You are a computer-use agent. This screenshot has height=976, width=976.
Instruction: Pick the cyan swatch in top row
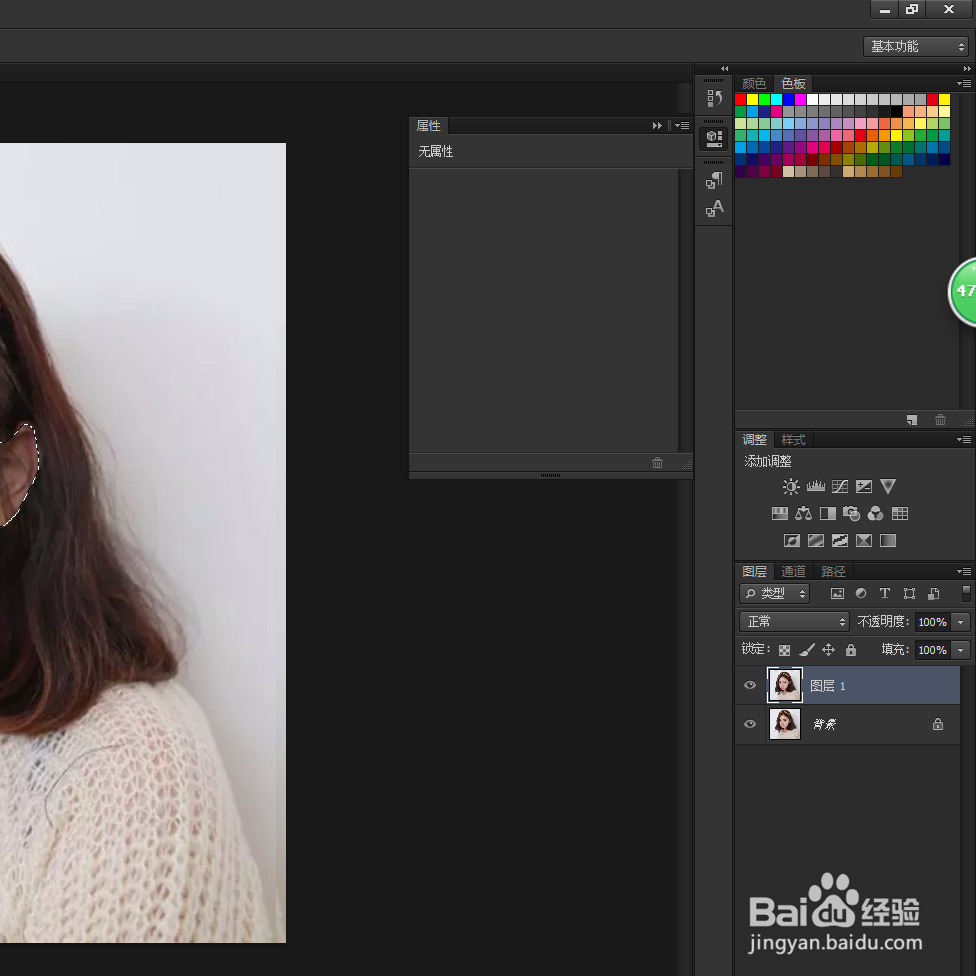pyautogui.click(x=777, y=99)
